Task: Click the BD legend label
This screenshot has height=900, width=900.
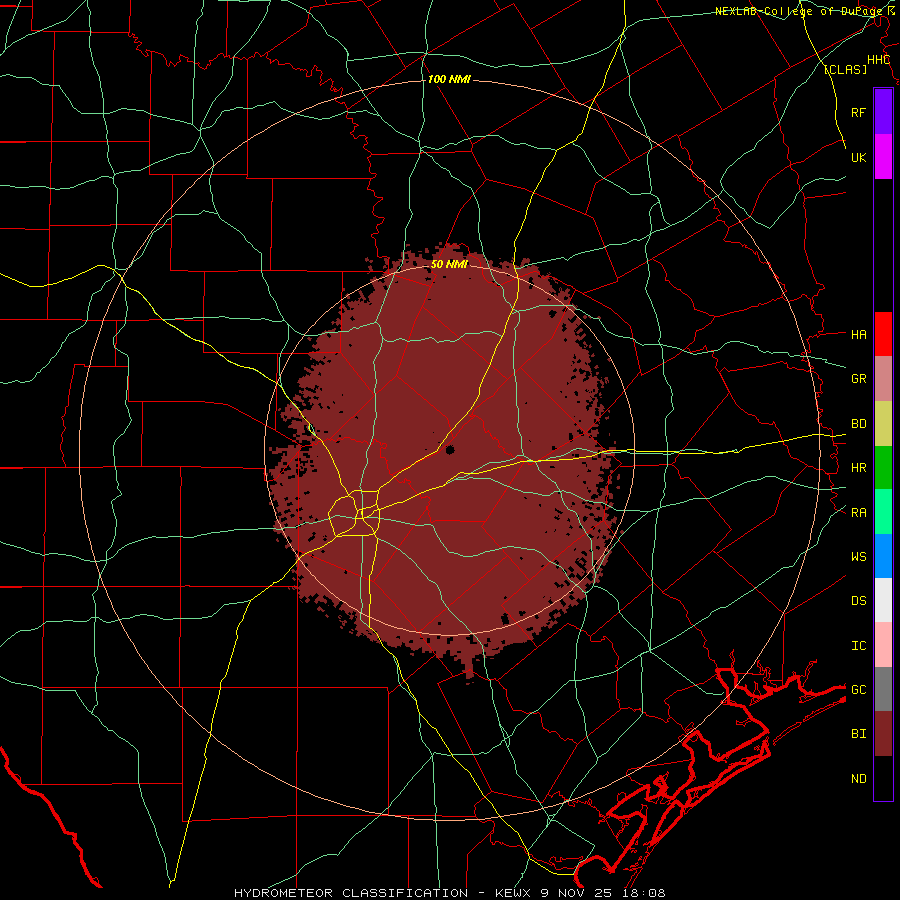Action: click(858, 424)
